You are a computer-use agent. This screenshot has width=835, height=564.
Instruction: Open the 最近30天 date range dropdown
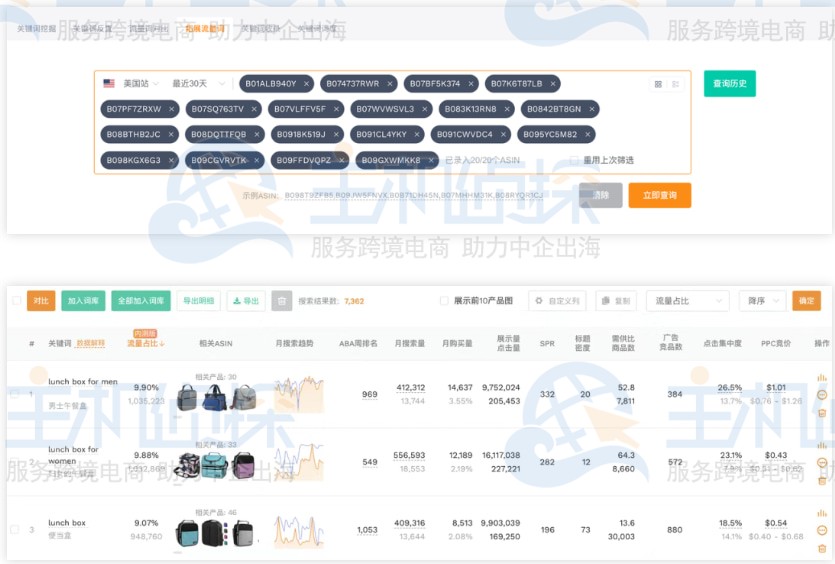click(x=199, y=84)
